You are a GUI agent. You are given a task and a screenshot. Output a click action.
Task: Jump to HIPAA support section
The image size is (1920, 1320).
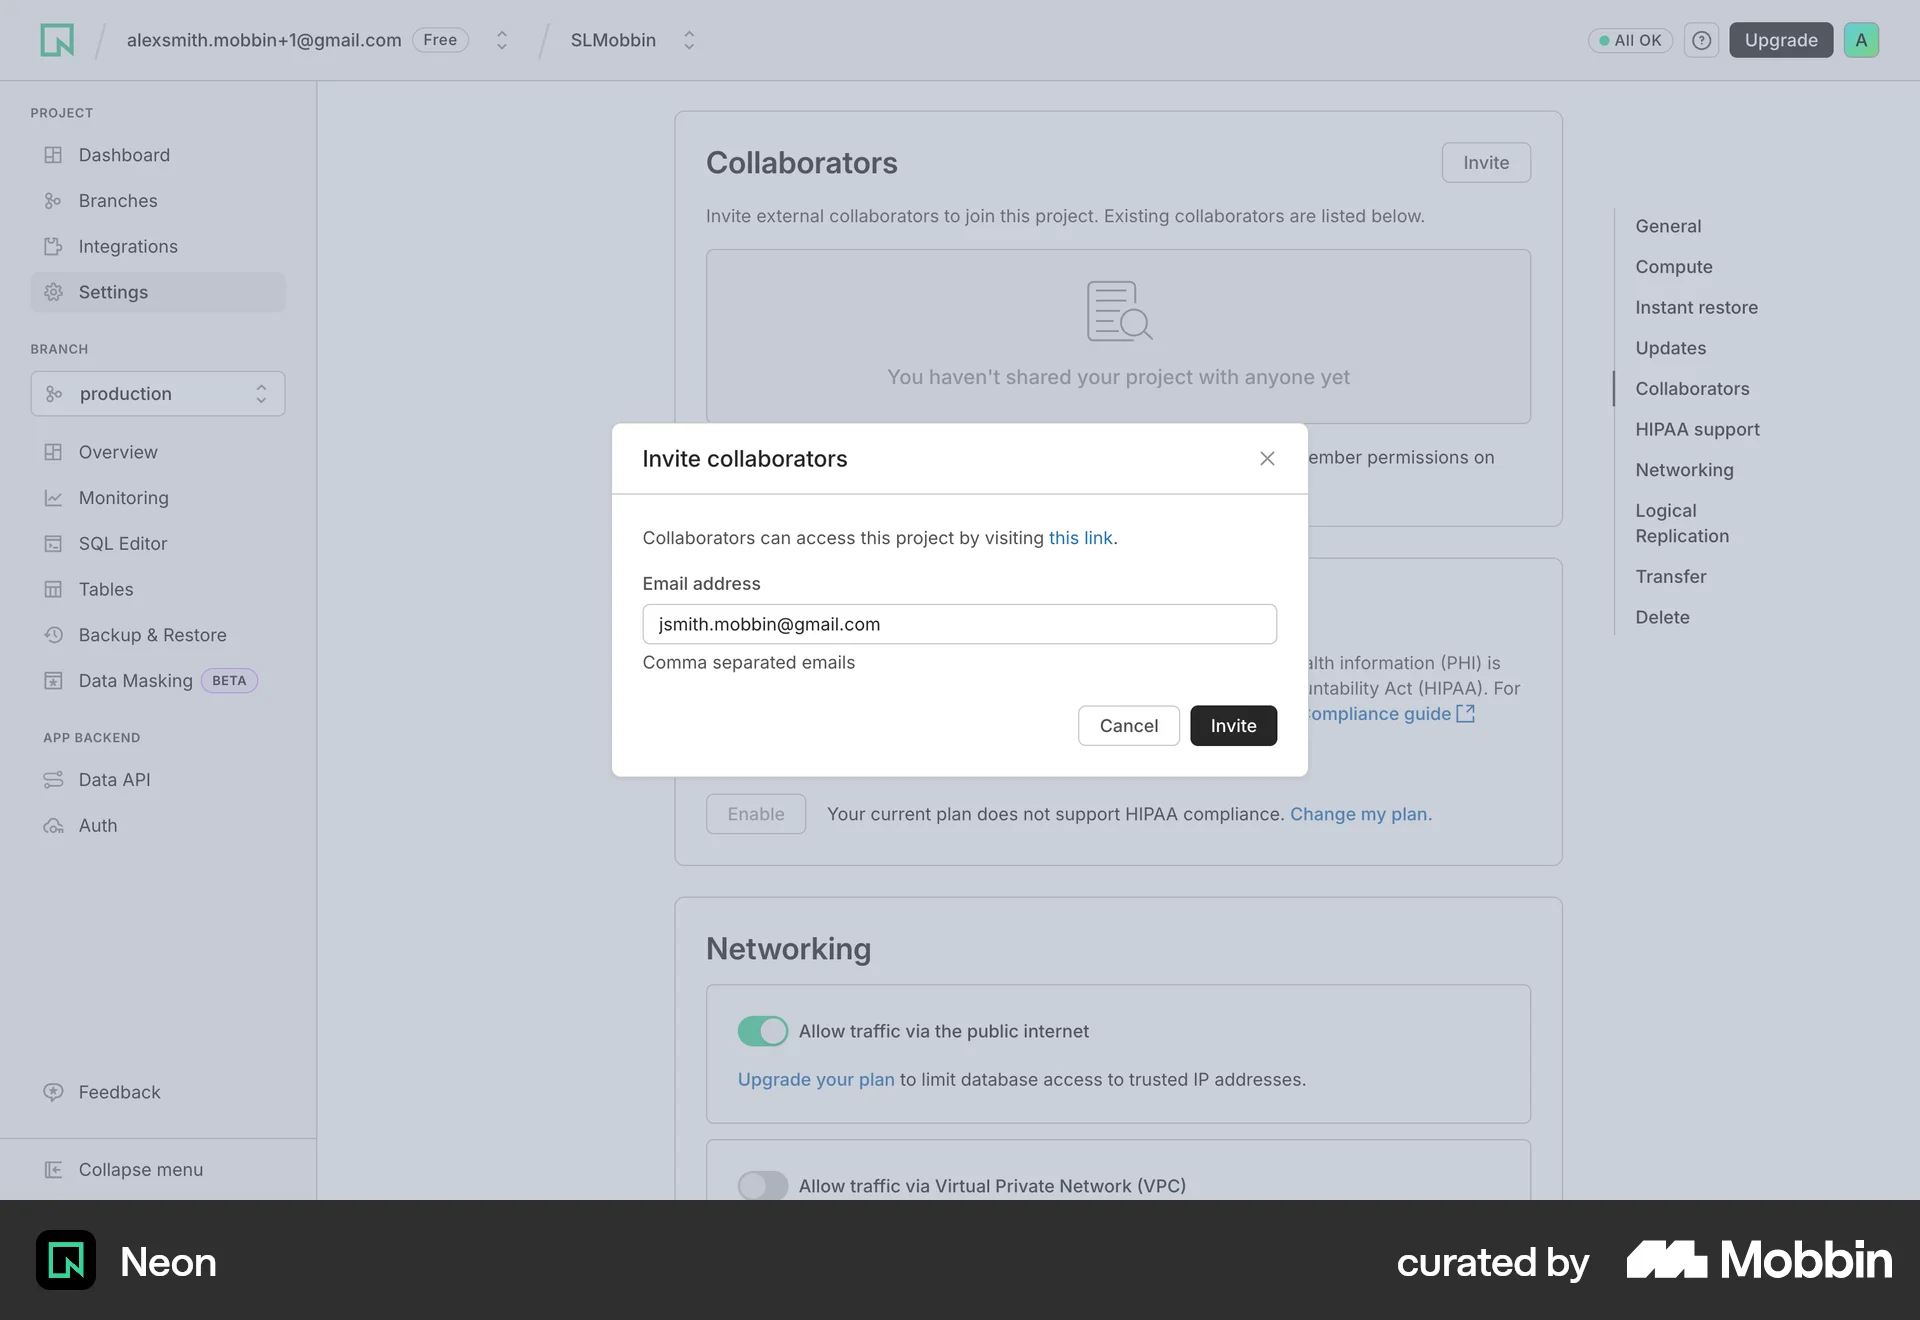pos(1697,430)
